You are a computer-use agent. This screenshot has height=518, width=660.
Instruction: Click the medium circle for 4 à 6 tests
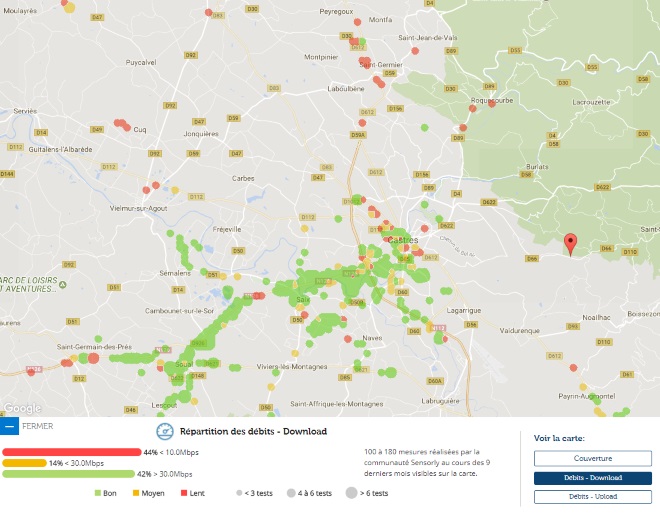[291, 494]
